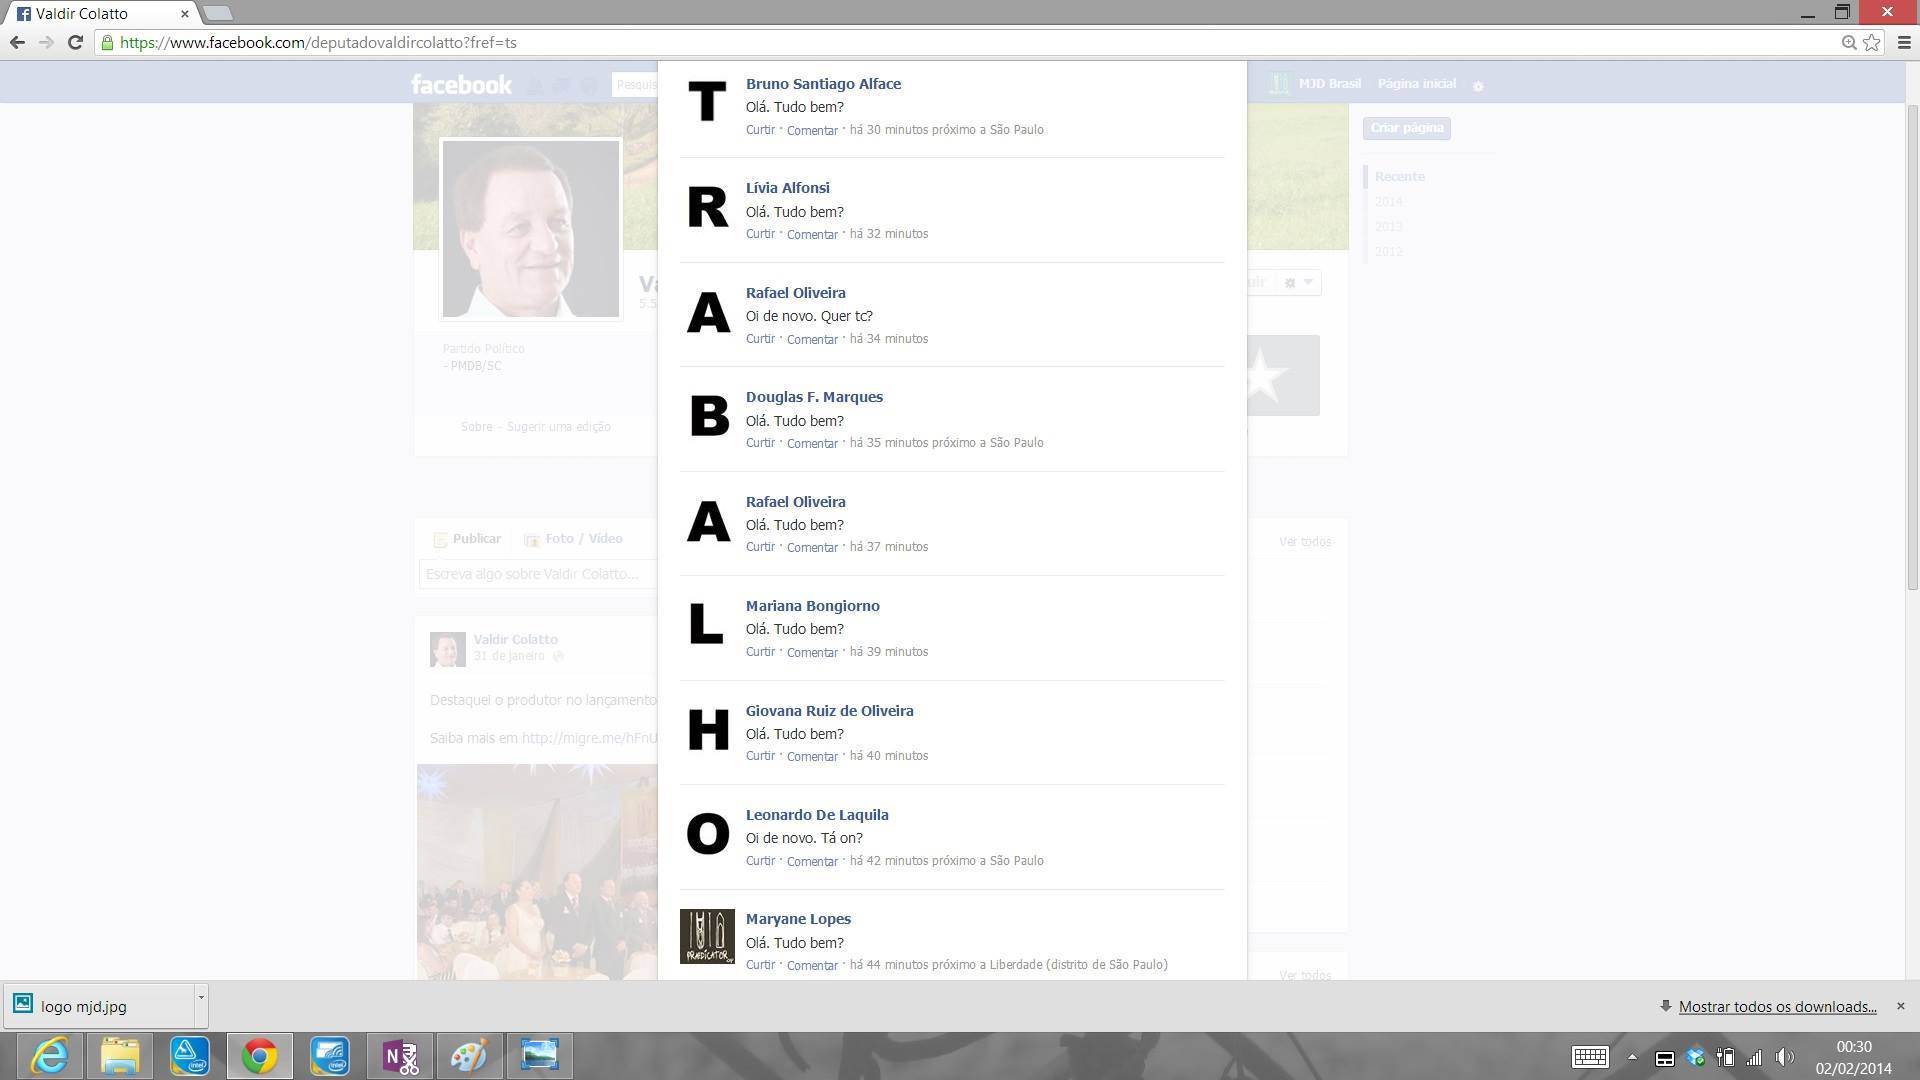The width and height of the screenshot is (1920, 1080).
Task: Open the 'há 30 minutos próximo a São Paulo' timestamp
Action: click(x=946, y=130)
